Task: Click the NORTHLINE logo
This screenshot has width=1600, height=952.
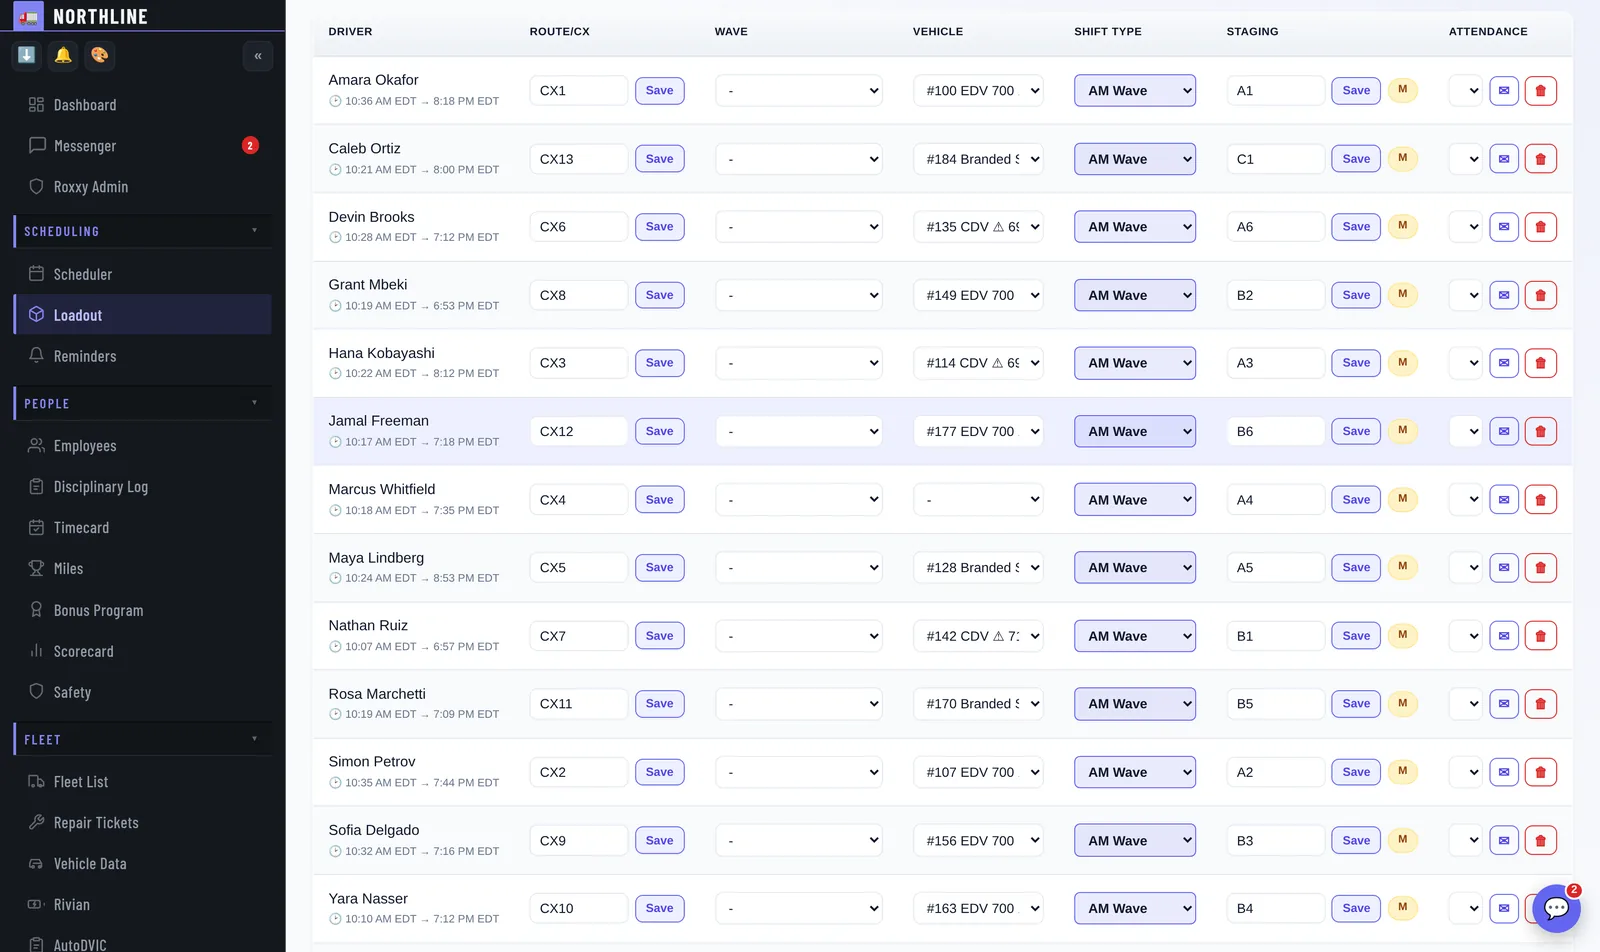Action: click(x=81, y=16)
